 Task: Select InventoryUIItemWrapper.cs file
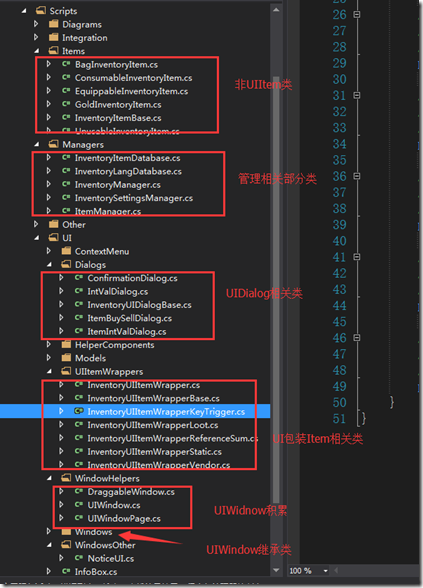(144, 385)
